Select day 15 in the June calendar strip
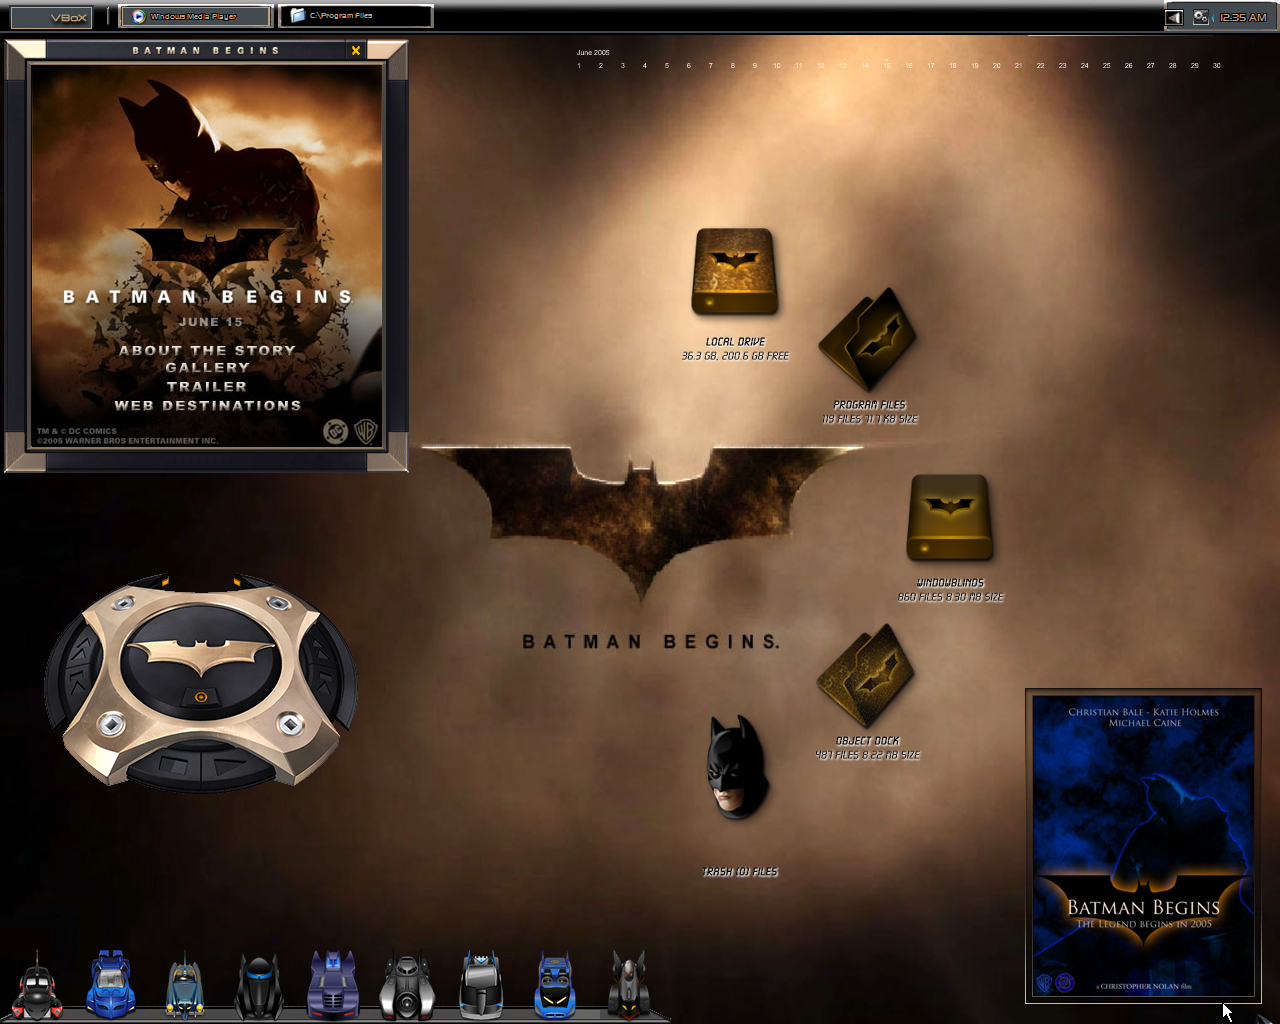Image resolution: width=1280 pixels, height=1024 pixels. 887,65
